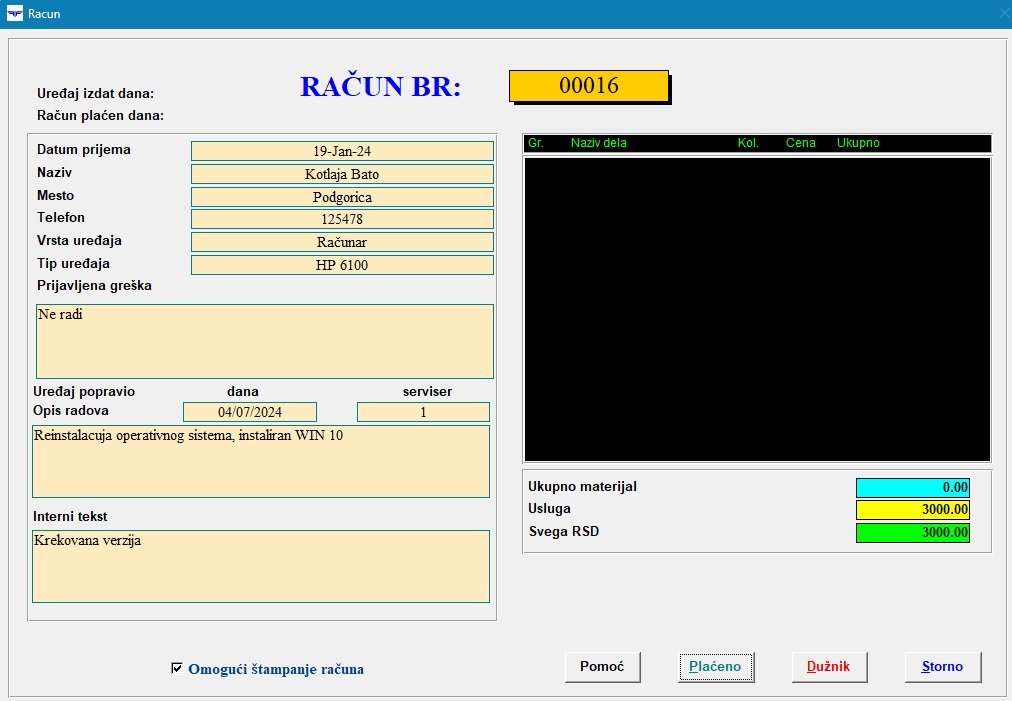Select the Datum prijema field
This screenshot has height=701, width=1012.
point(342,151)
